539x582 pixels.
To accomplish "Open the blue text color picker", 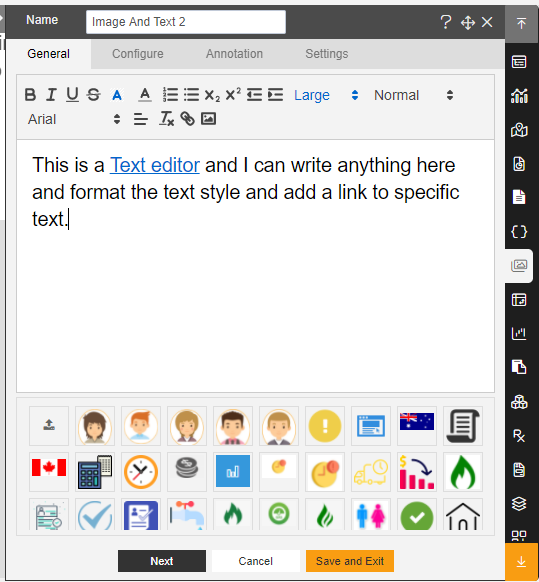I will point(117,95).
